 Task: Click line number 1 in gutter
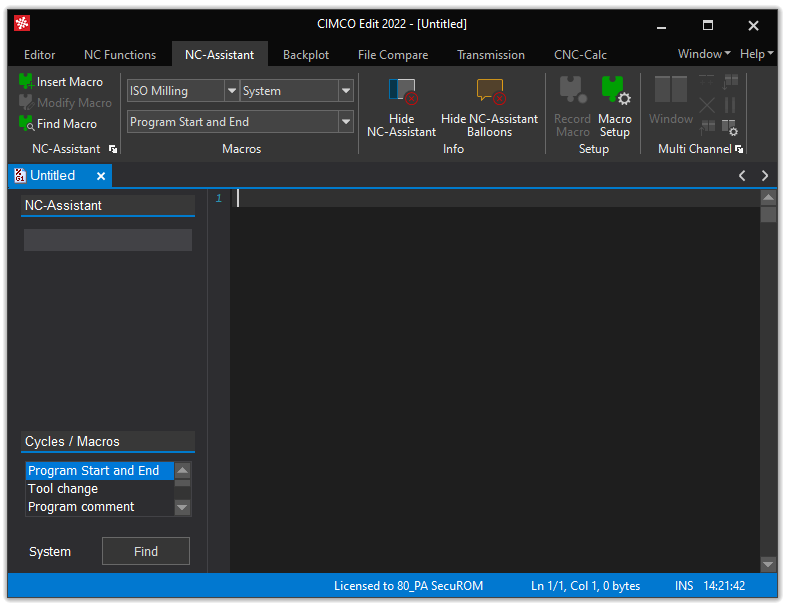[219, 198]
